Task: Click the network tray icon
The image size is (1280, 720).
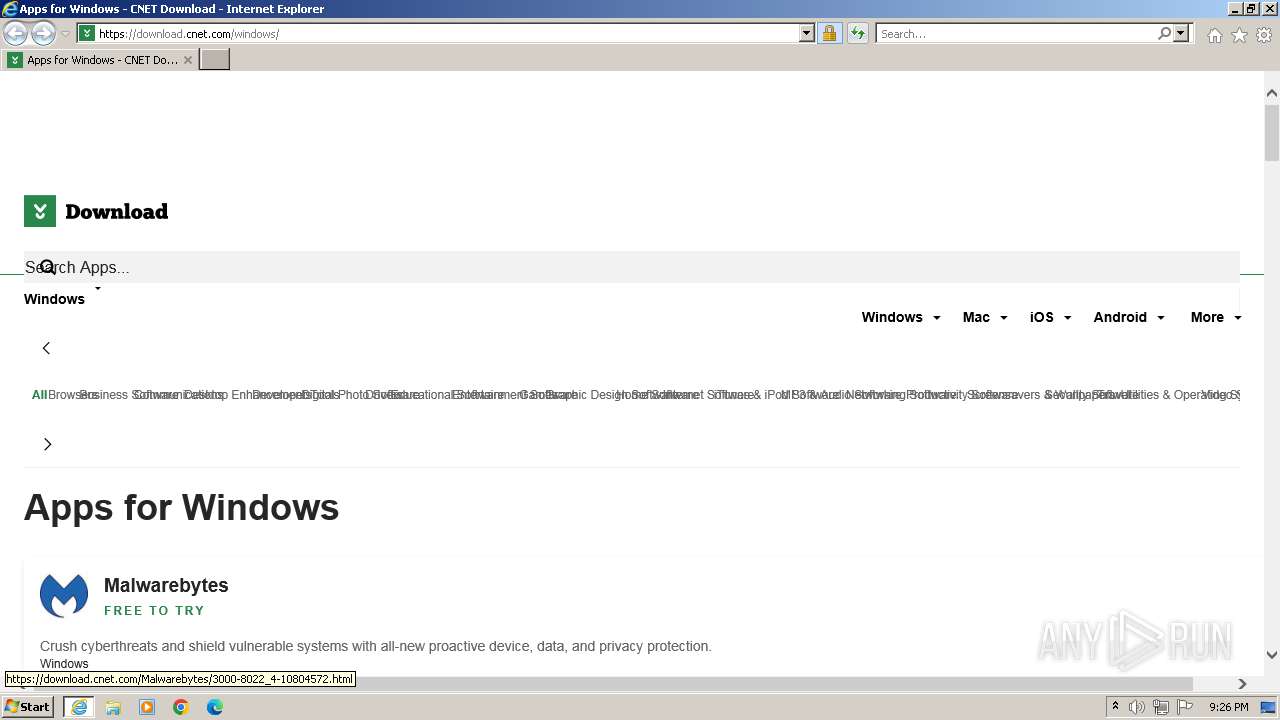Action: [x=1161, y=707]
